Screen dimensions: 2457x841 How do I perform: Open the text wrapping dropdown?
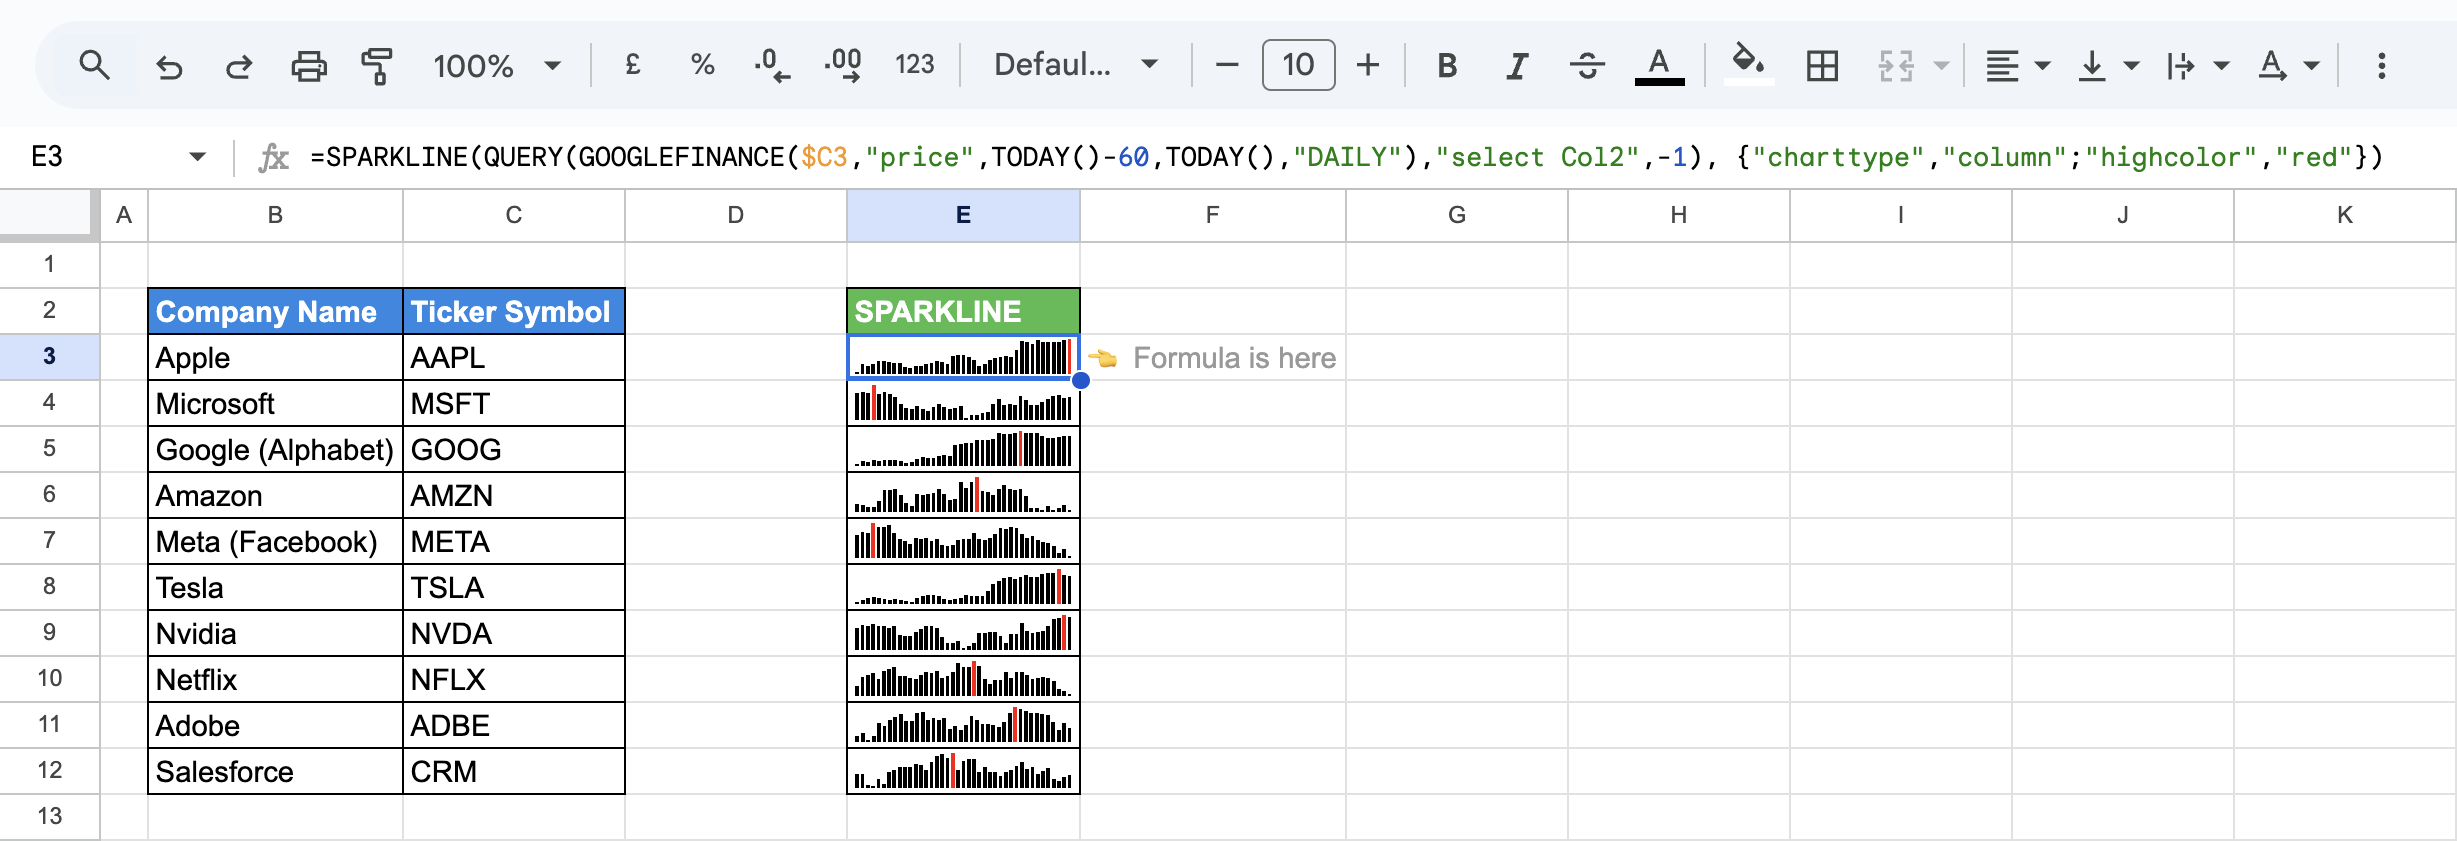point(2197,66)
